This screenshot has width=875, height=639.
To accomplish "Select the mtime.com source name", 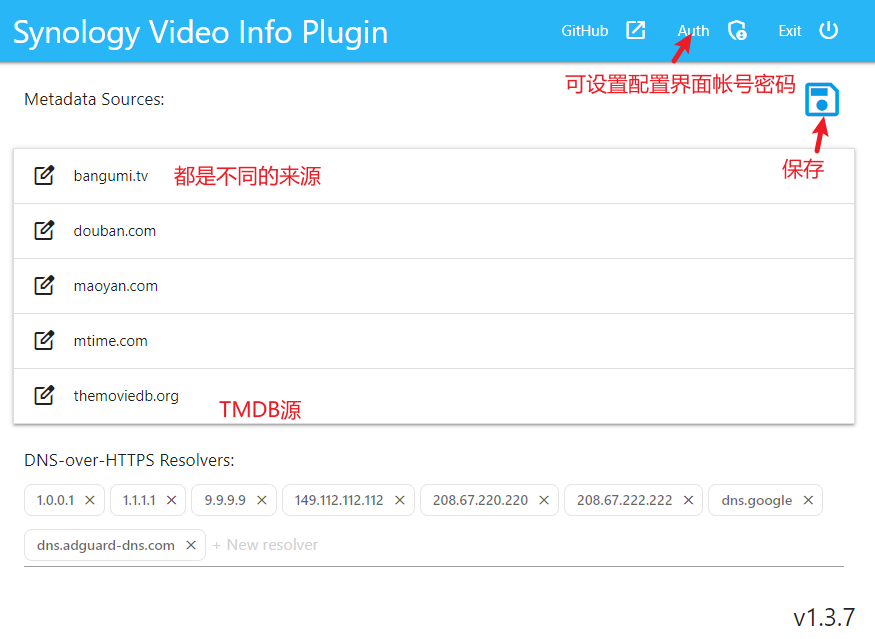I will point(110,341).
